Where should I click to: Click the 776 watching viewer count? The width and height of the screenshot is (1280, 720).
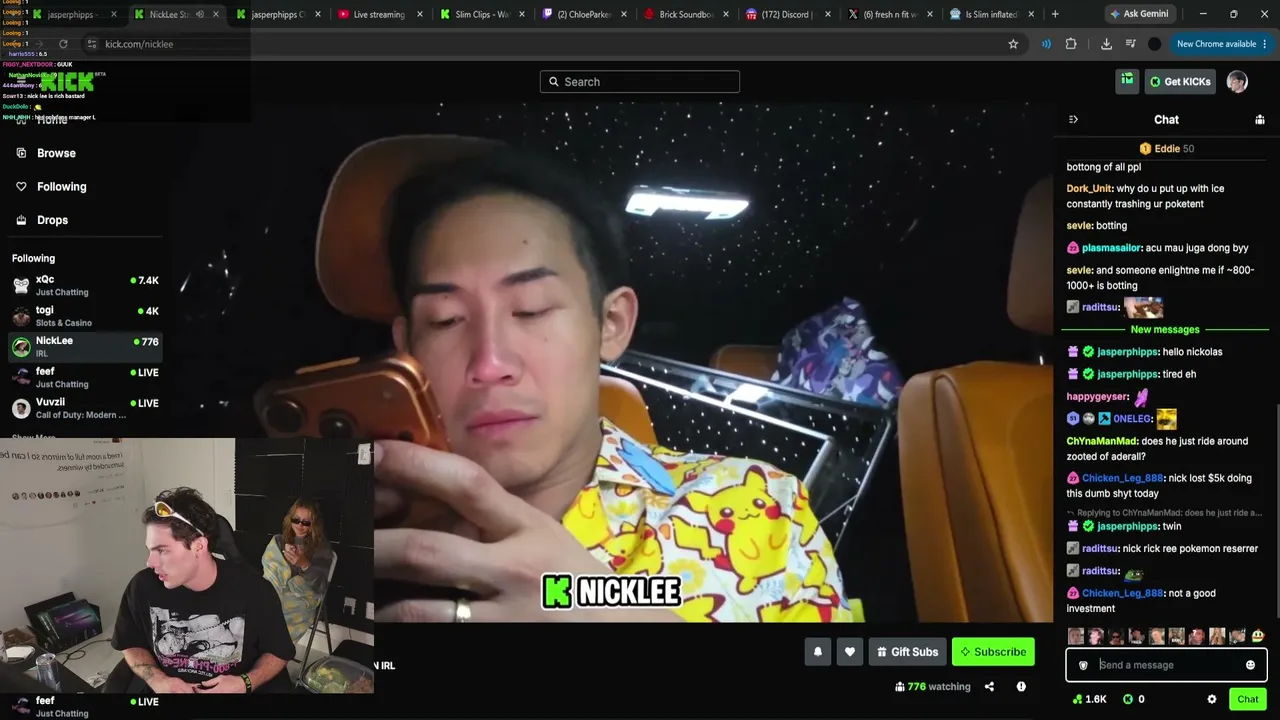(x=933, y=687)
